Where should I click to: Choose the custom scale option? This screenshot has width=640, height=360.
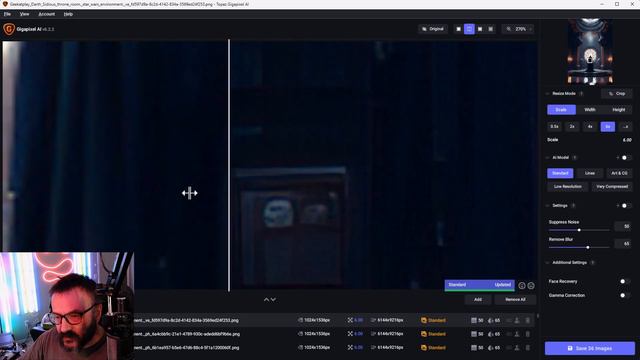[x=626, y=127]
